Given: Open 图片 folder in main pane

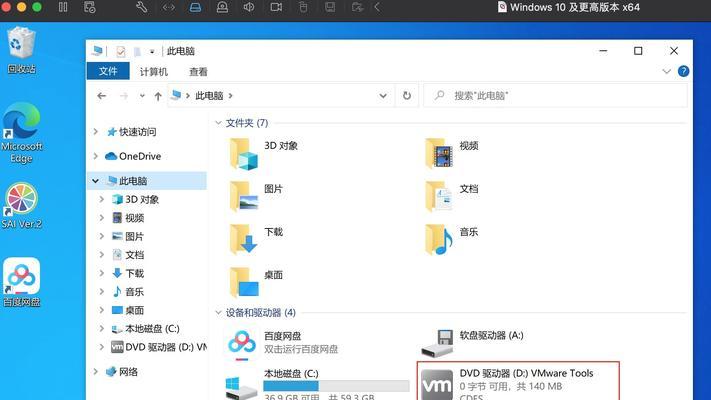Looking at the screenshot, I should (256, 196).
